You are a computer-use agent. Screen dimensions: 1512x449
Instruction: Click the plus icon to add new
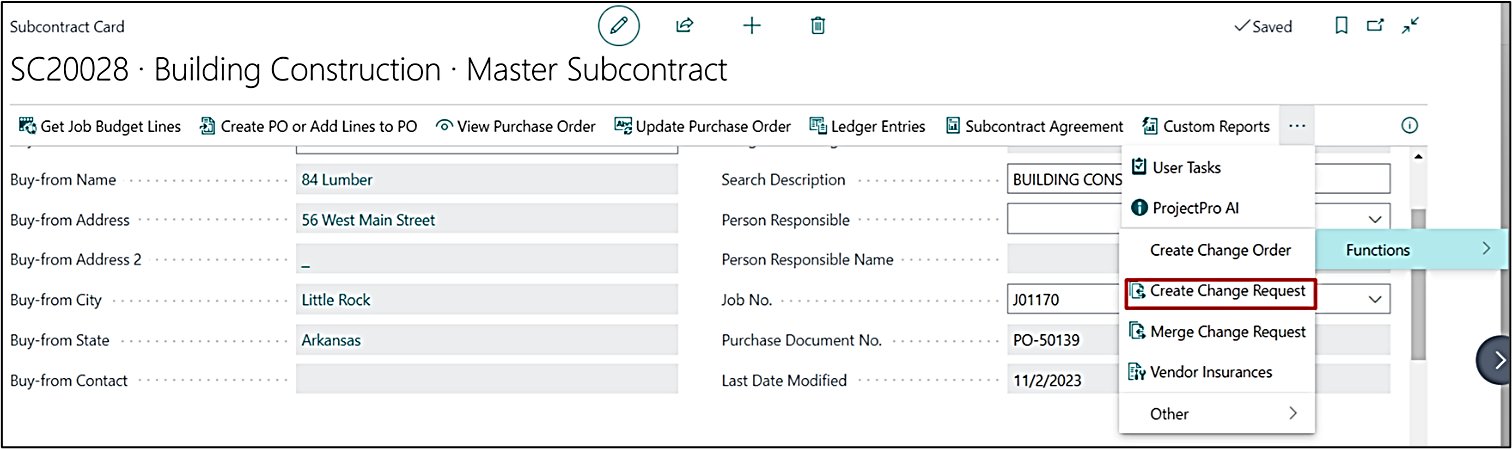click(x=752, y=26)
